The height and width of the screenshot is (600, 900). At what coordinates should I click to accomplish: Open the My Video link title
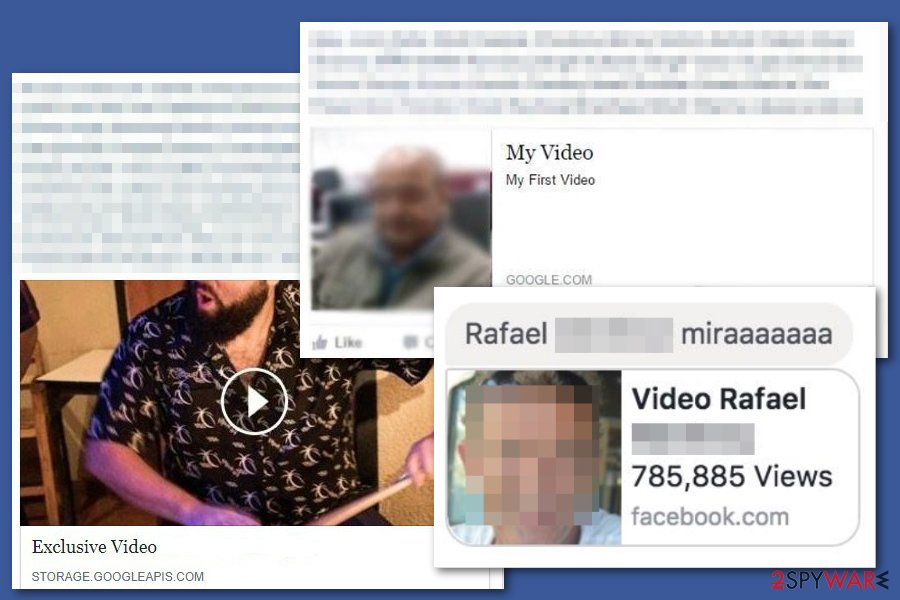click(549, 153)
